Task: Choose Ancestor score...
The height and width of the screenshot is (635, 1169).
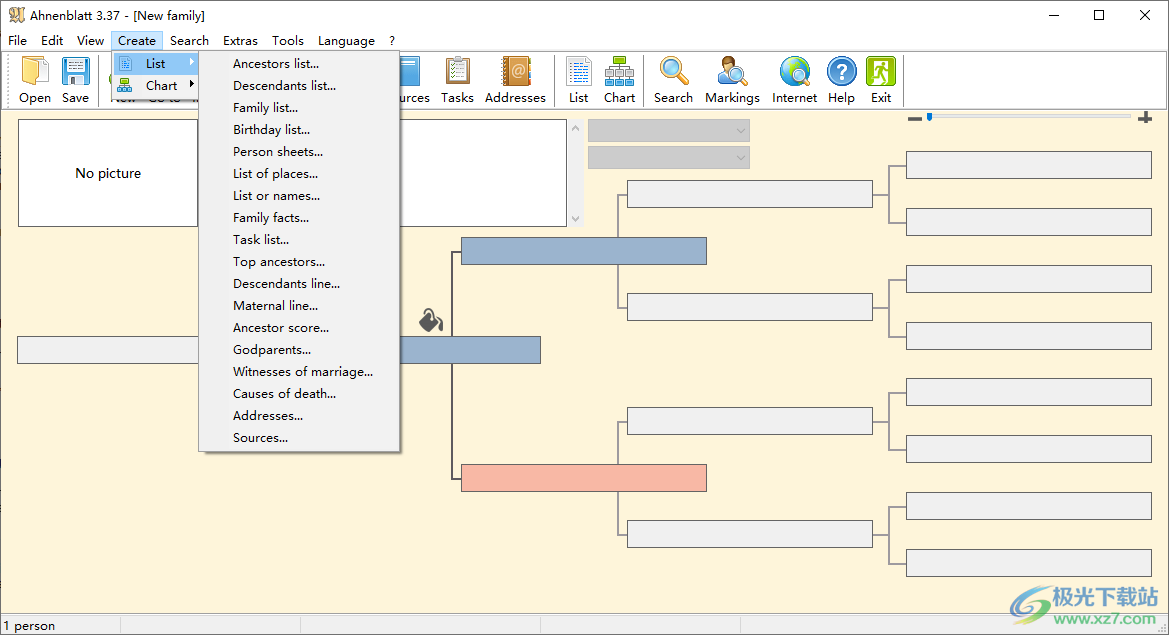Action: tap(281, 328)
